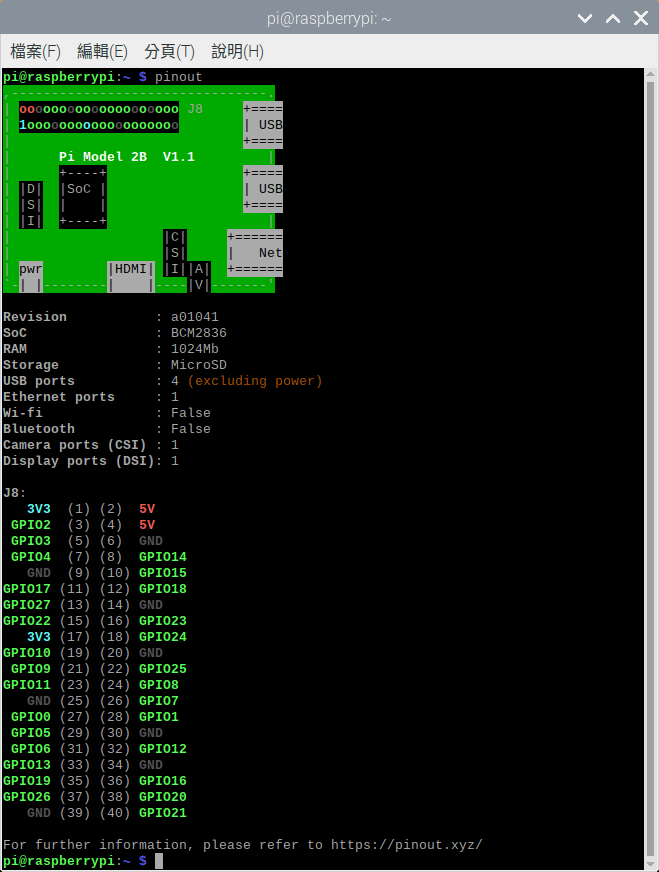Click the 'GPIO15' pin label
This screenshot has height=872, width=659.
[163, 573]
